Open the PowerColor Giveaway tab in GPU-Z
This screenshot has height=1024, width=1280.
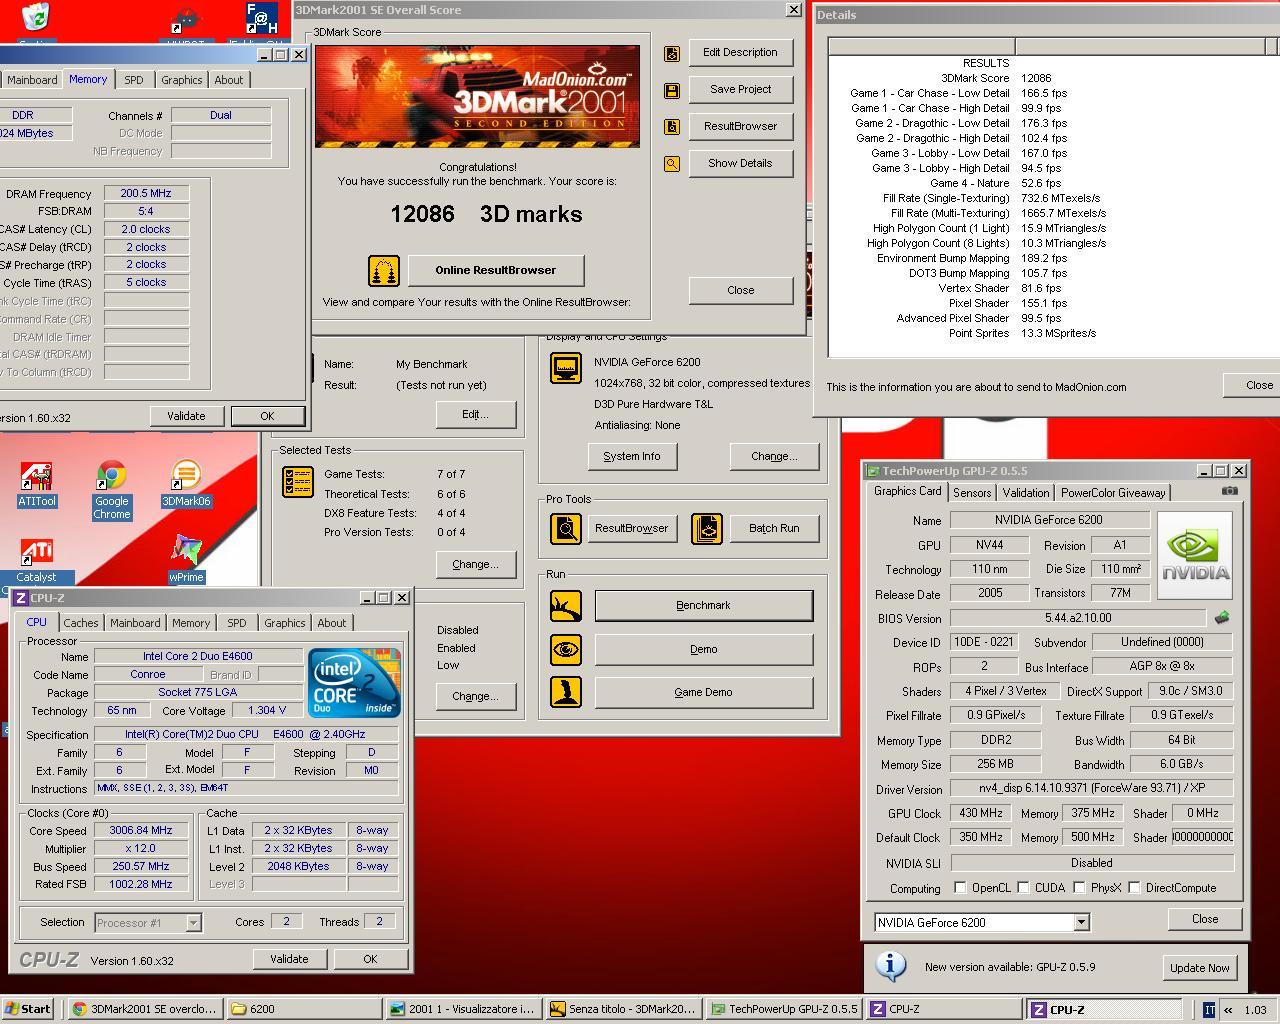[x=1113, y=493]
